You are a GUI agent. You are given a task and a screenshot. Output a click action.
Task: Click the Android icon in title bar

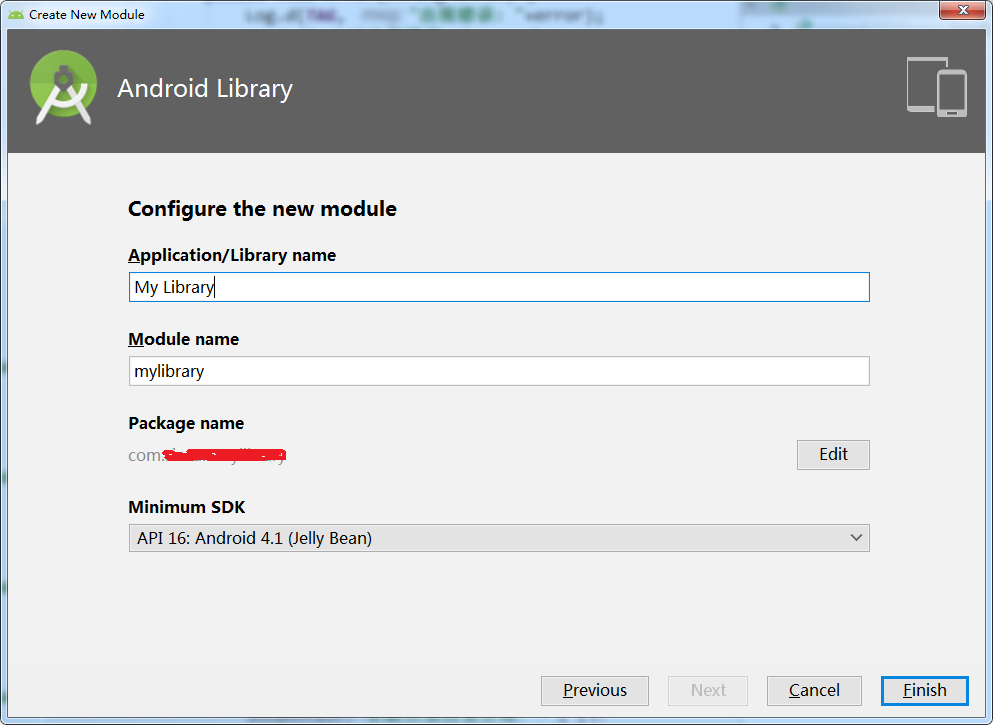click(x=16, y=15)
